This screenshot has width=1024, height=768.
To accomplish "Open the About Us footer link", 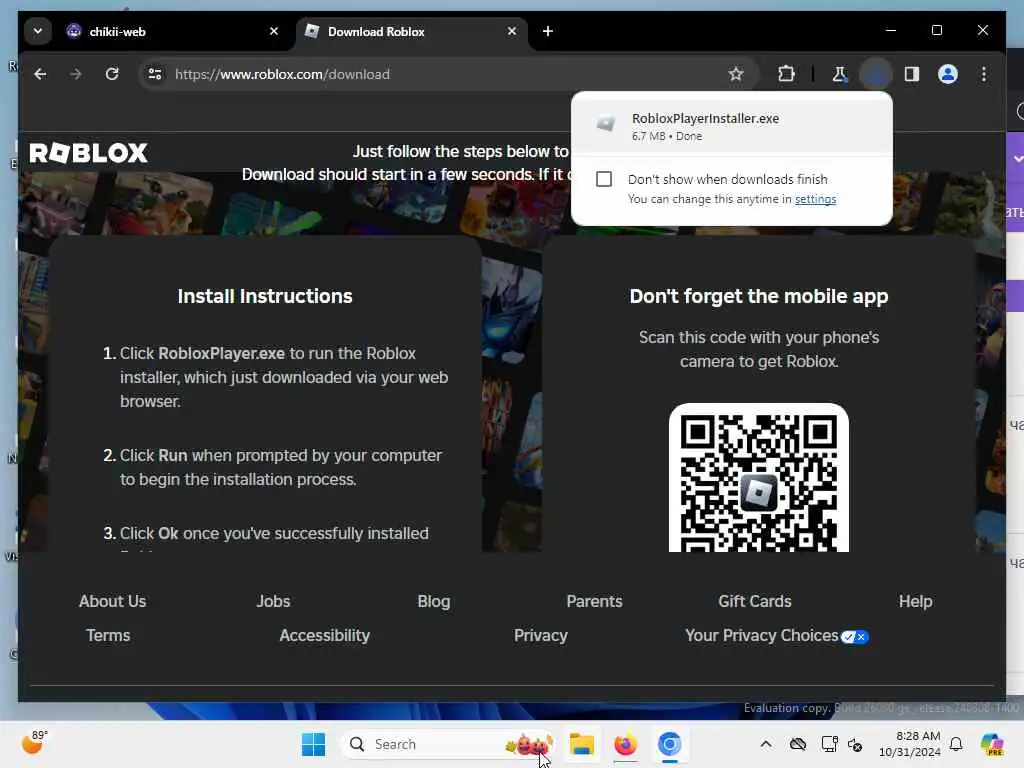I will tap(112, 601).
